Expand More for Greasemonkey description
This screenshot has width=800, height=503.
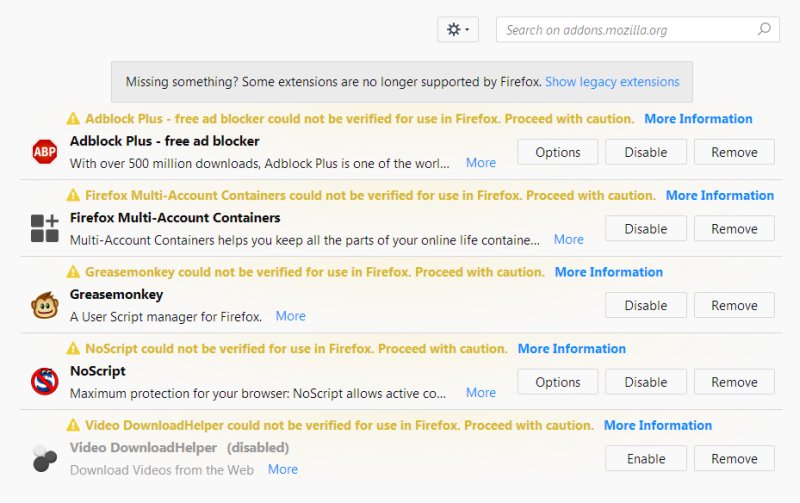(x=290, y=316)
